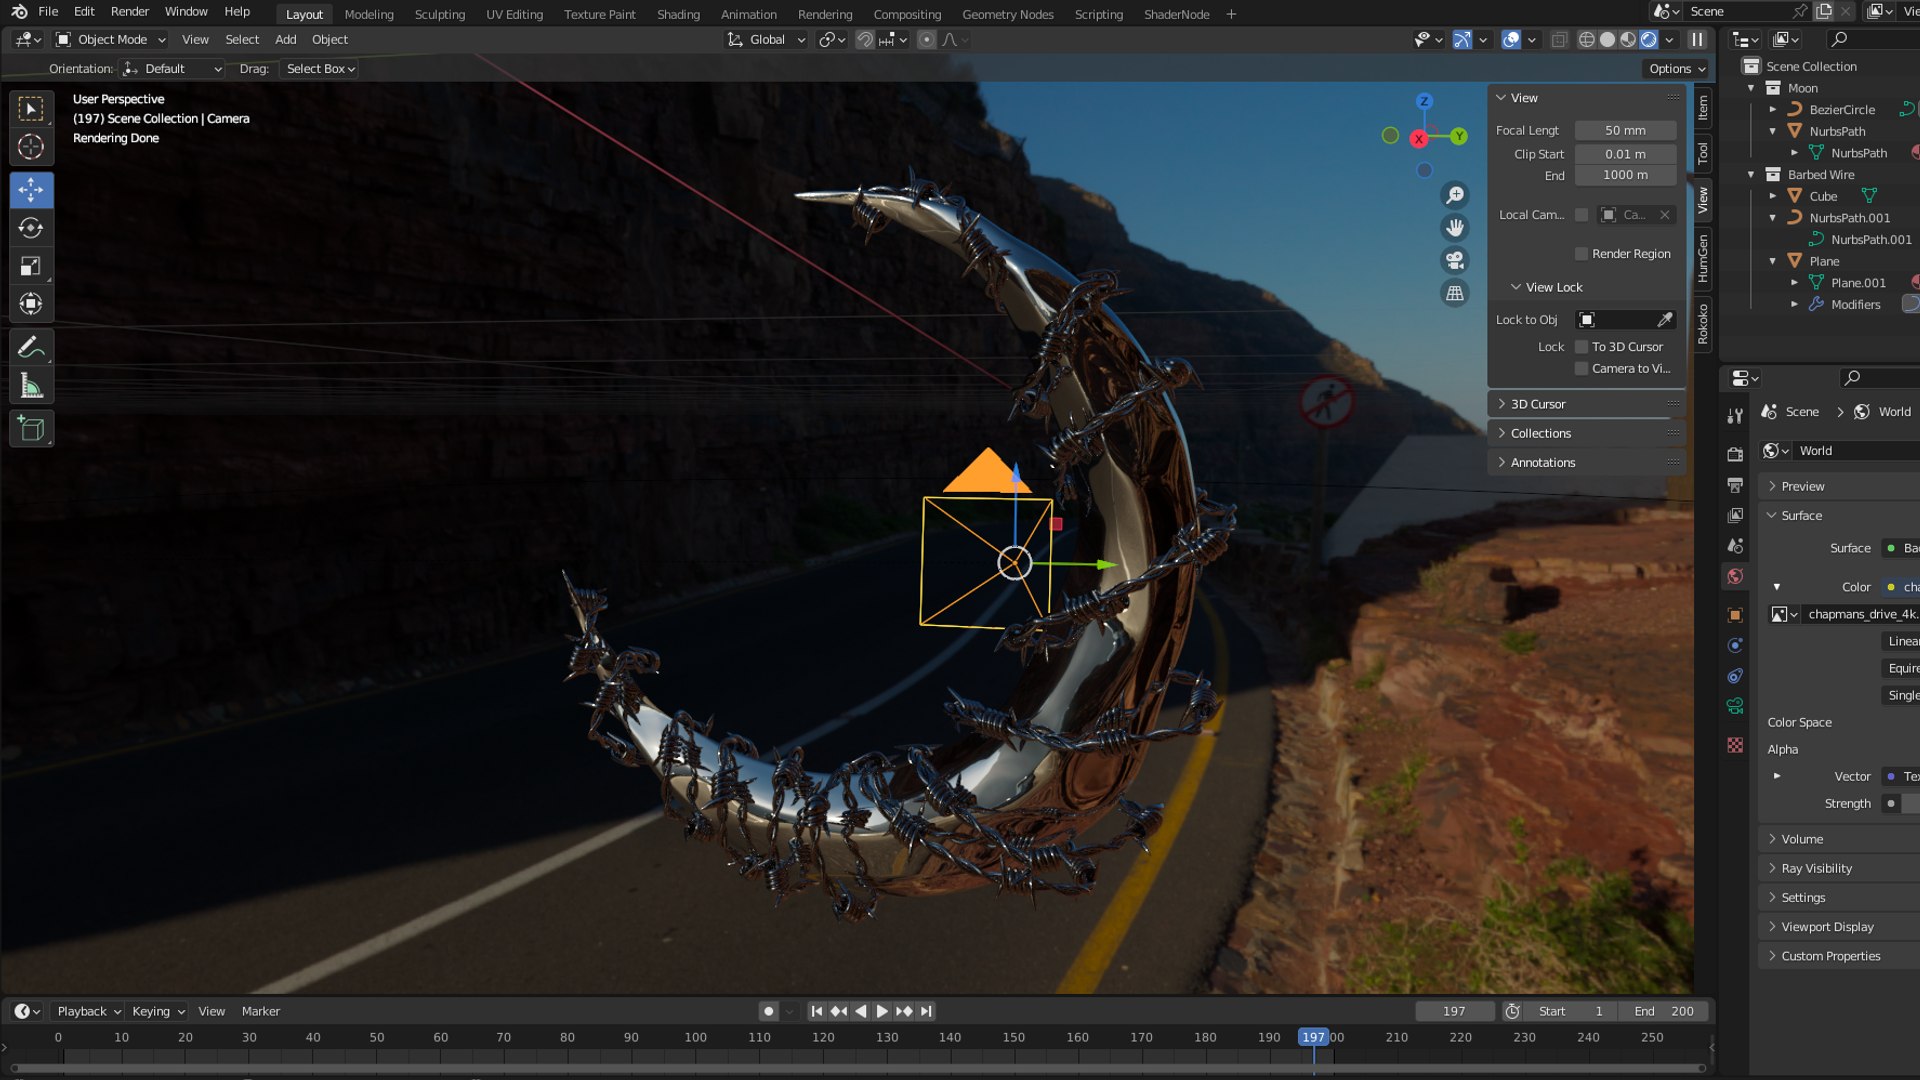Open the Physics properties tab icon
The width and height of the screenshot is (1920, 1080).
(1735, 645)
